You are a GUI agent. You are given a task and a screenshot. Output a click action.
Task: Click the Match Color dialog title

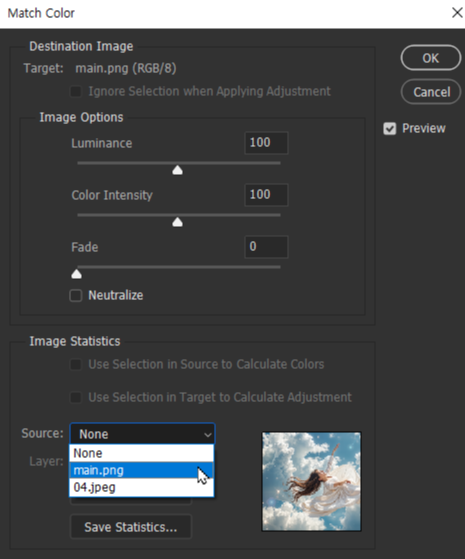tap(41, 13)
